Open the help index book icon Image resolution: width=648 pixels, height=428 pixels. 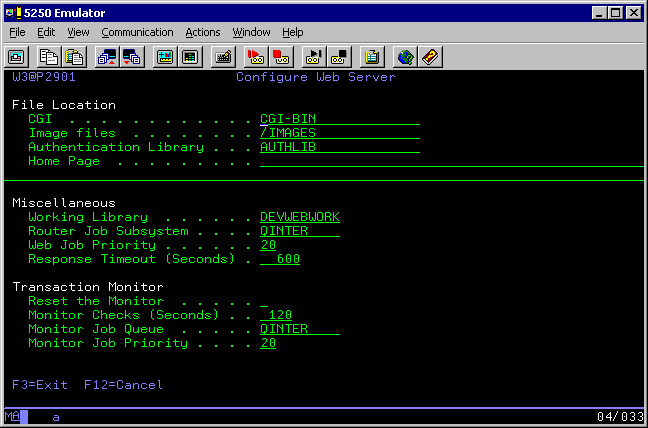[430, 57]
